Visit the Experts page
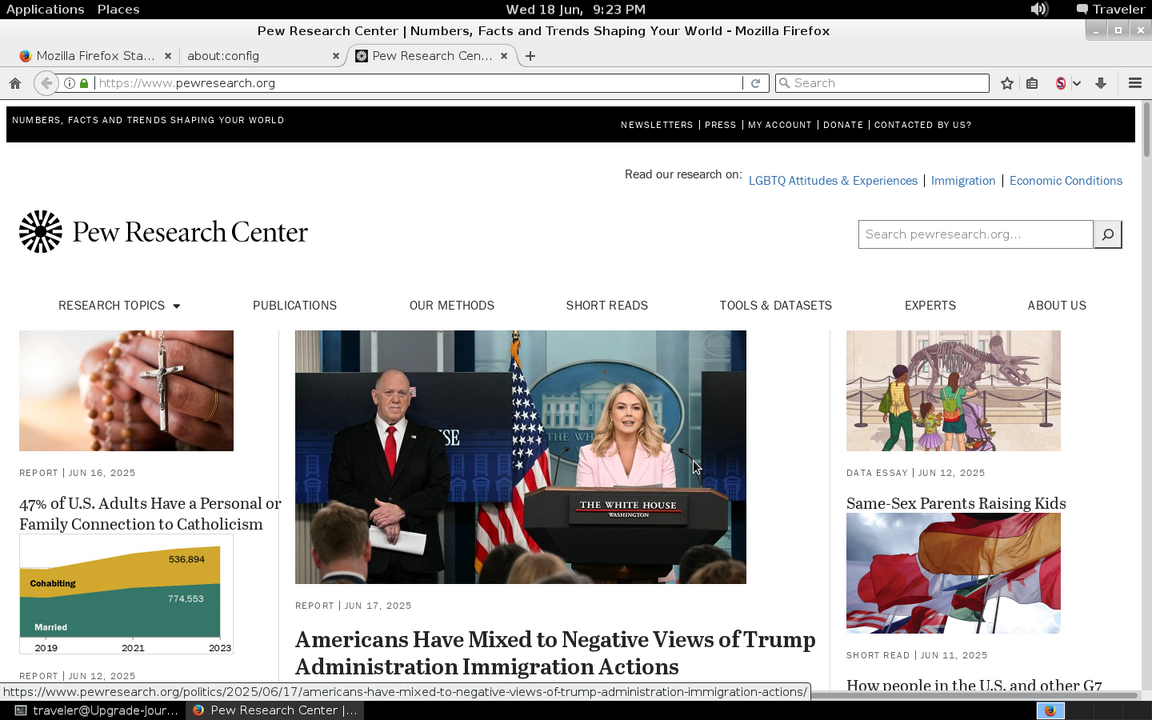Viewport: 1152px width, 720px height. (x=930, y=306)
